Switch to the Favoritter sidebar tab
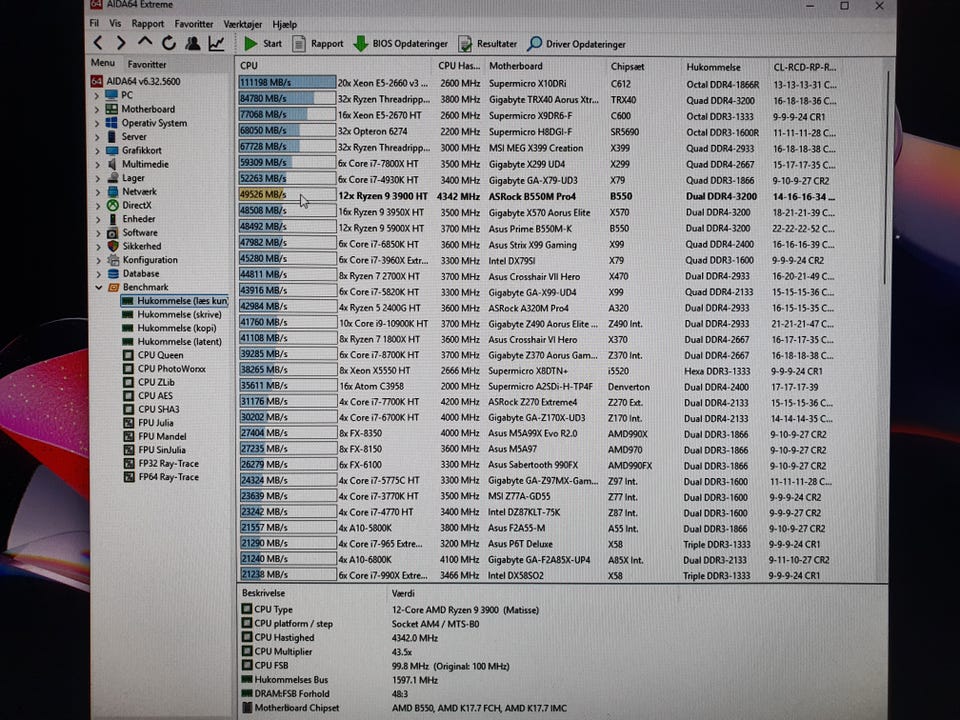This screenshot has width=960, height=720. (x=146, y=64)
